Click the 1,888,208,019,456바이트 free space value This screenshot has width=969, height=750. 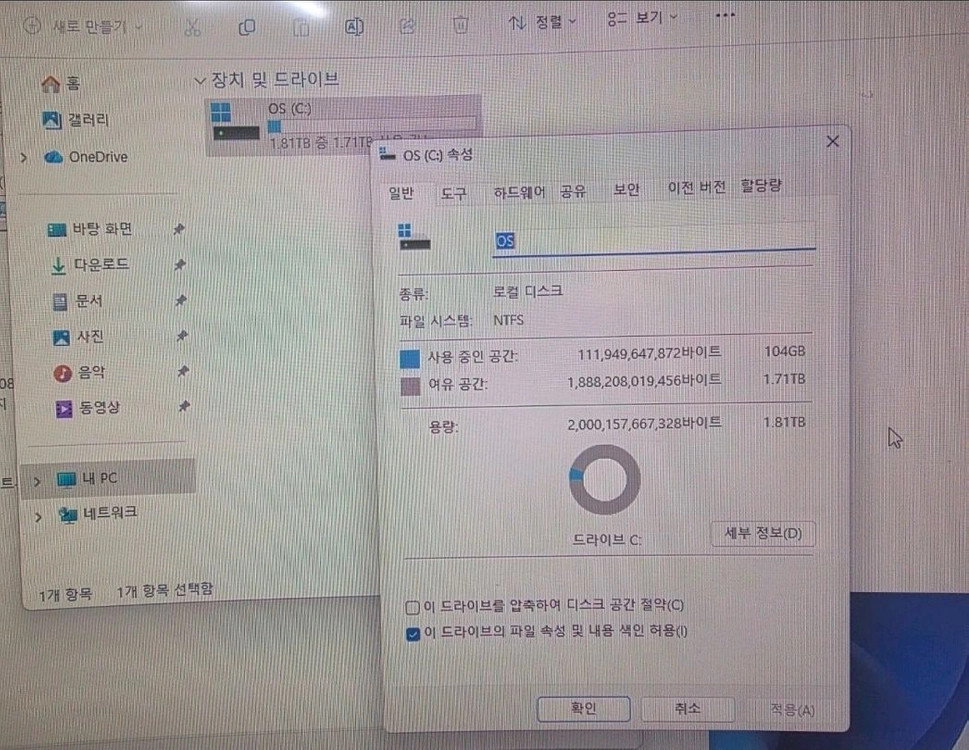(x=644, y=381)
